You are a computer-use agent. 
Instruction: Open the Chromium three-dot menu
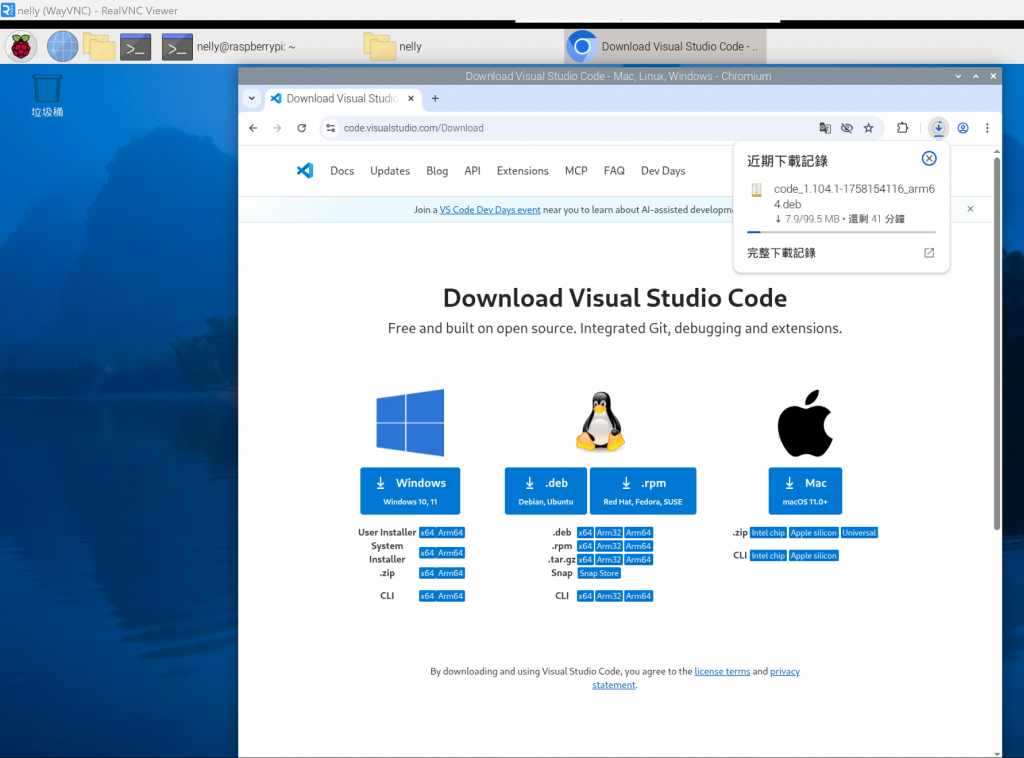coord(987,128)
